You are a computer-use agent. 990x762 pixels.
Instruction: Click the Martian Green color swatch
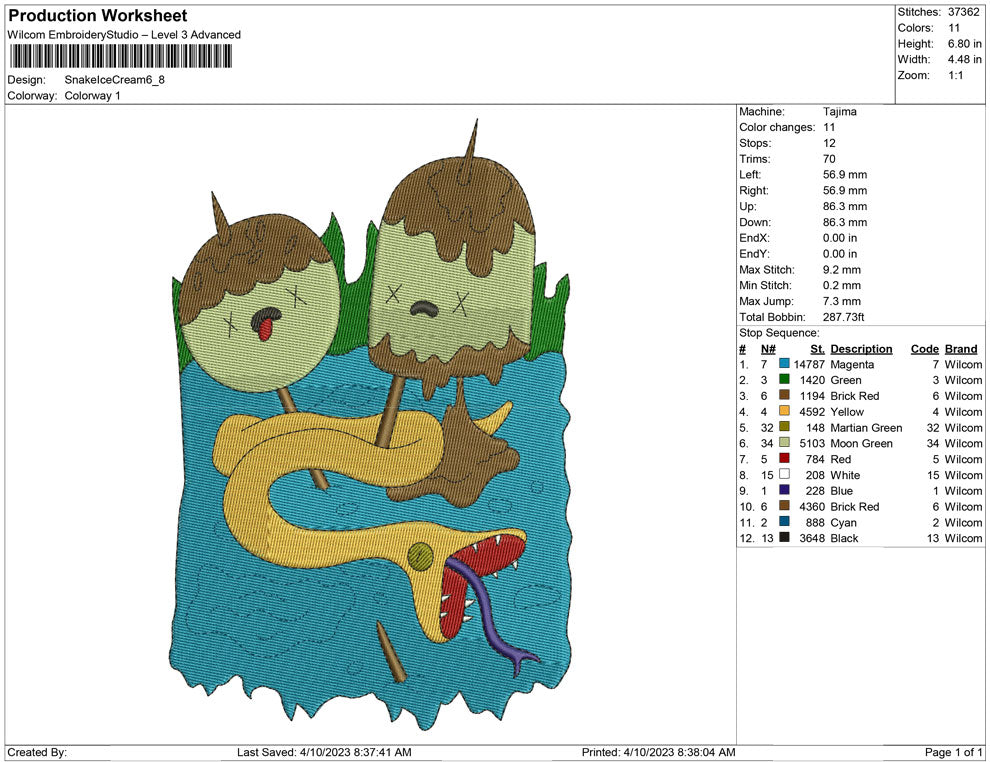click(784, 427)
